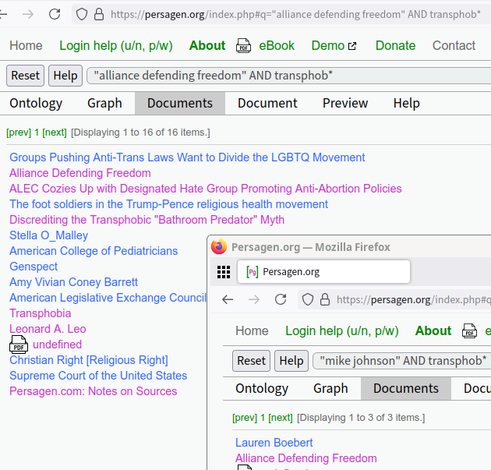
Task: Select the Ontology tab in the main window
Action: pos(36,103)
